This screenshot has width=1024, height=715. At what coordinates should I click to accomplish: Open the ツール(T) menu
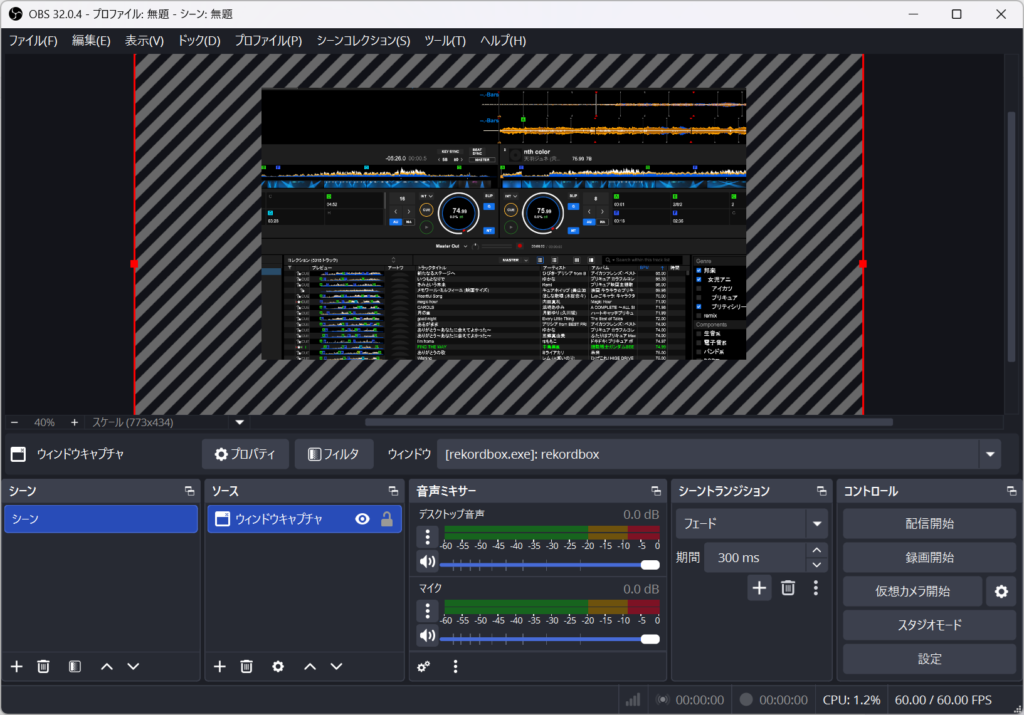point(445,41)
